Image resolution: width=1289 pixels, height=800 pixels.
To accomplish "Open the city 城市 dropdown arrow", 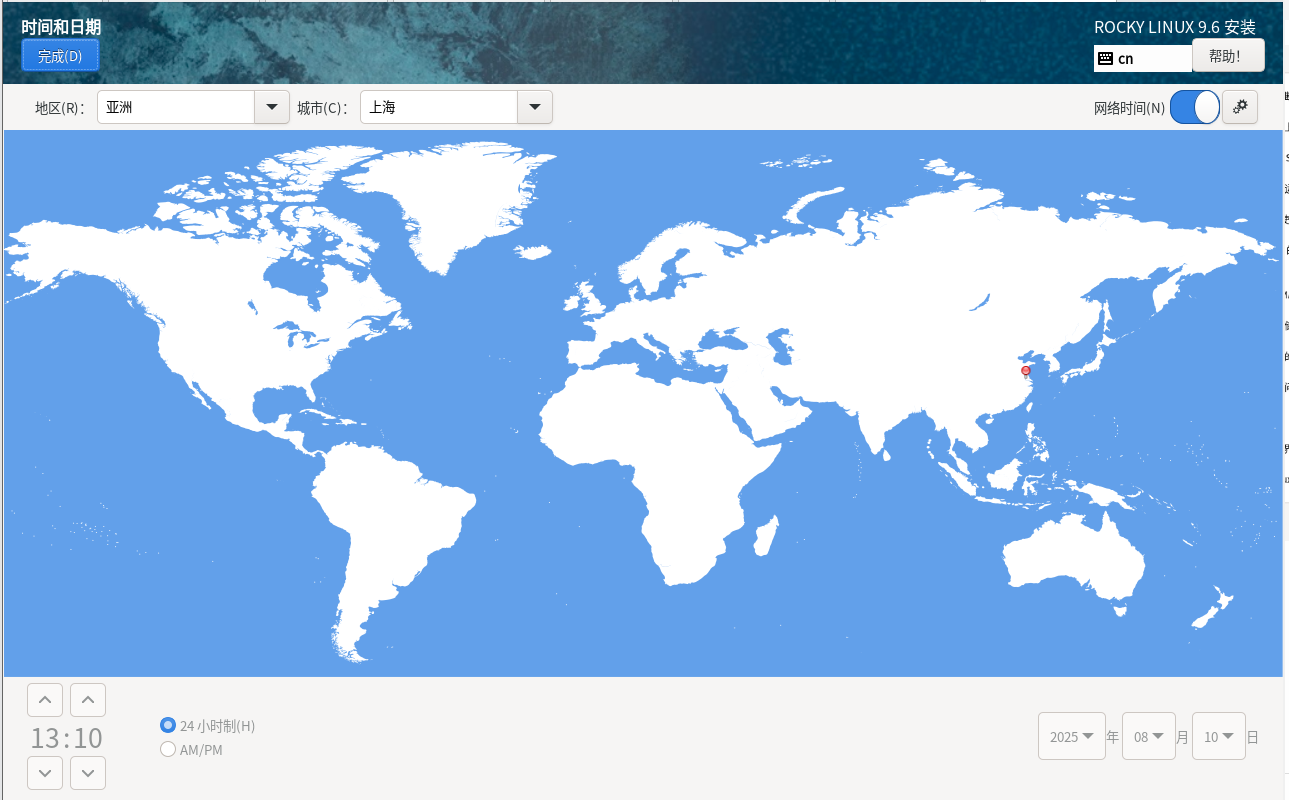I will [535, 107].
